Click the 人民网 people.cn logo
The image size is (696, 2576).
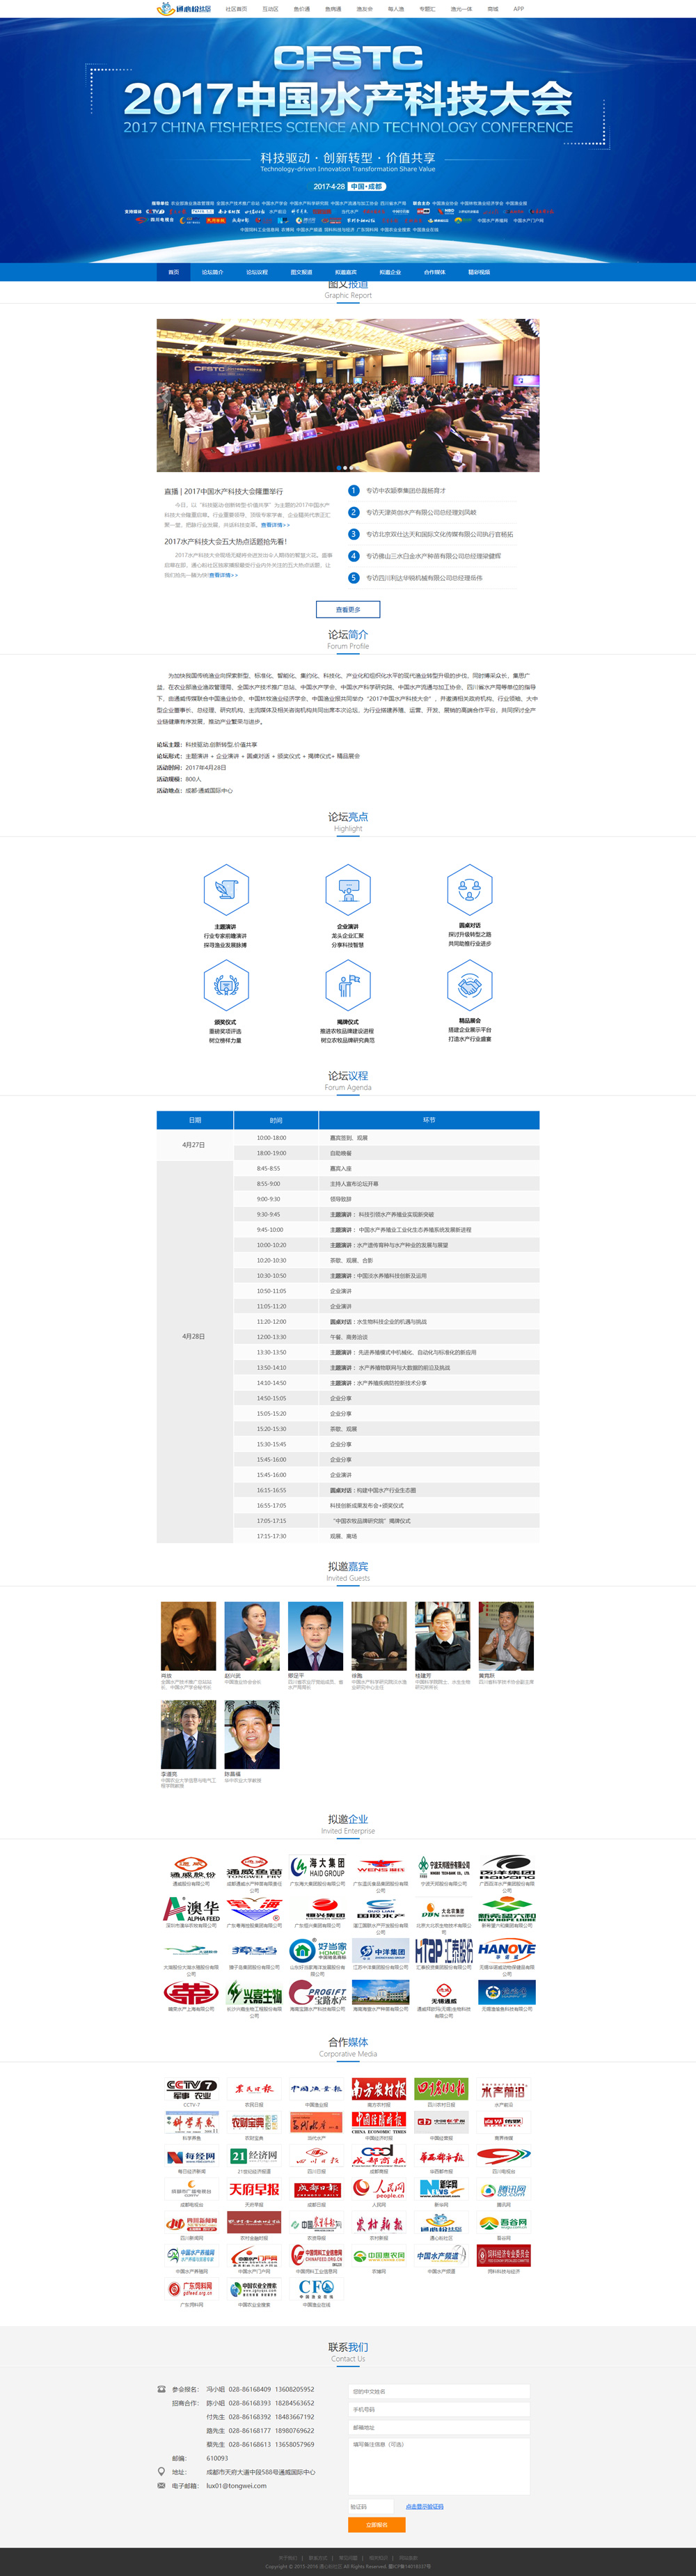(379, 2189)
